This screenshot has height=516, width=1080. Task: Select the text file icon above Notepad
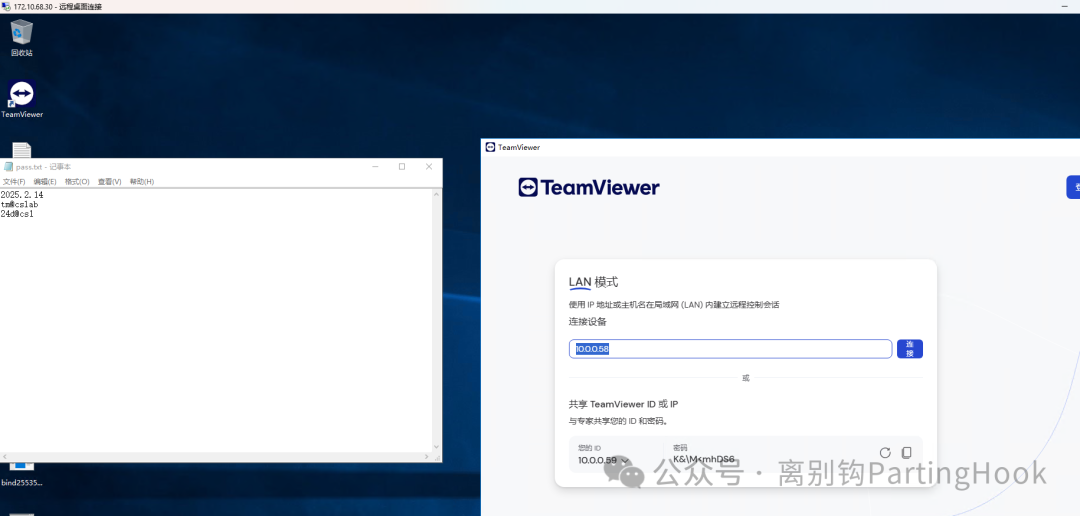[21, 149]
